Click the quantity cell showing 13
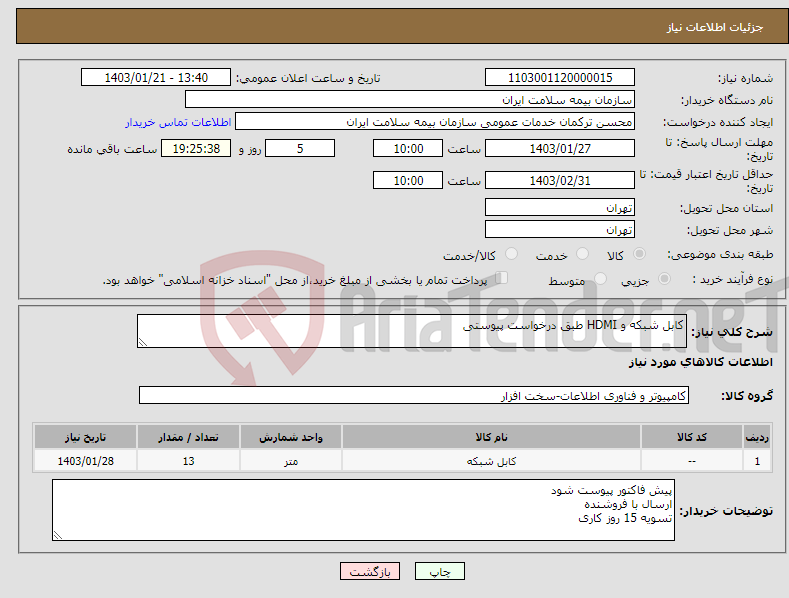 (x=188, y=461)
